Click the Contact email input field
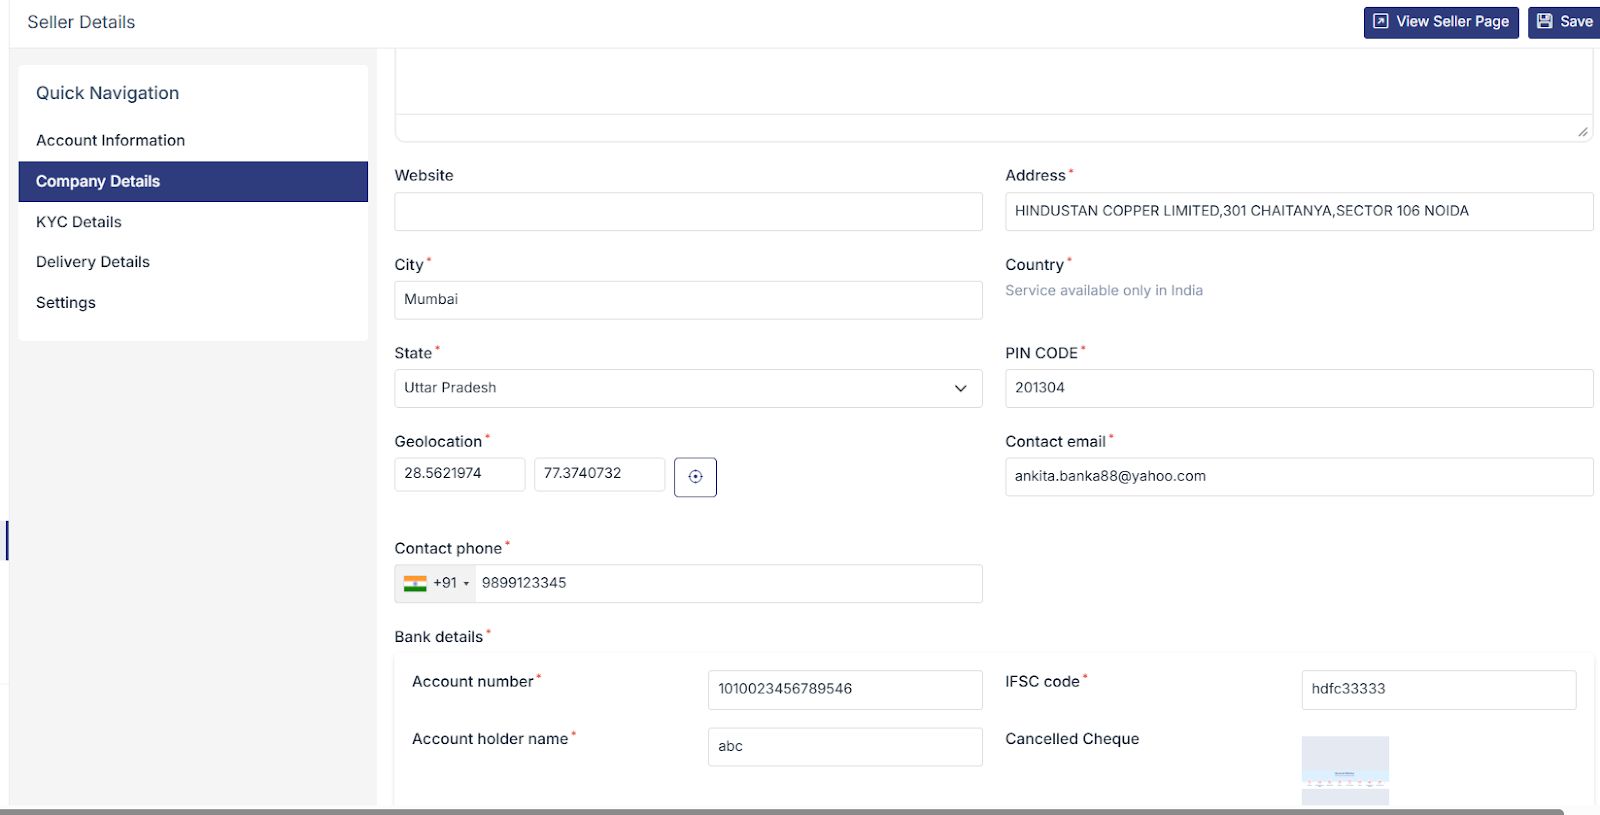1600x815 pixels. pyautogui.click(x=1298, y=477)
